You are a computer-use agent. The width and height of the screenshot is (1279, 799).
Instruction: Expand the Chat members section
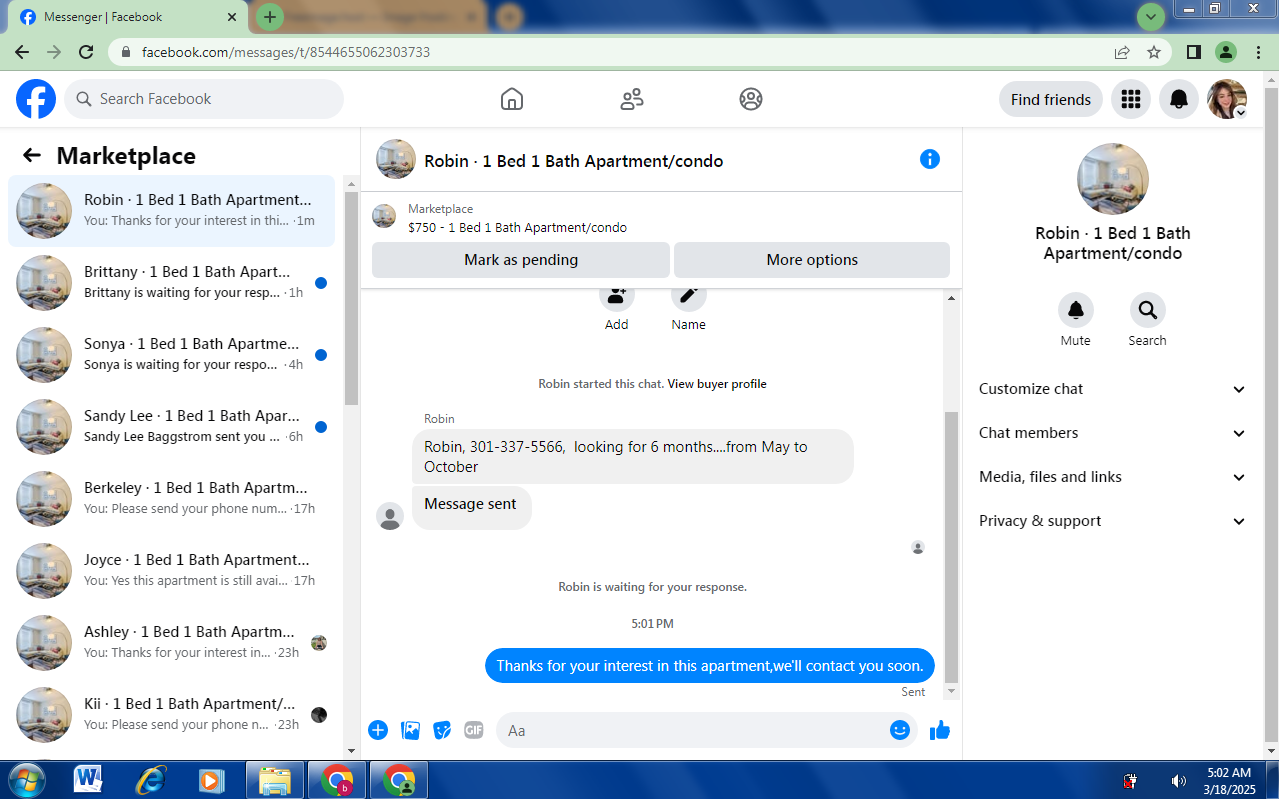click(x=1113, y=433)
